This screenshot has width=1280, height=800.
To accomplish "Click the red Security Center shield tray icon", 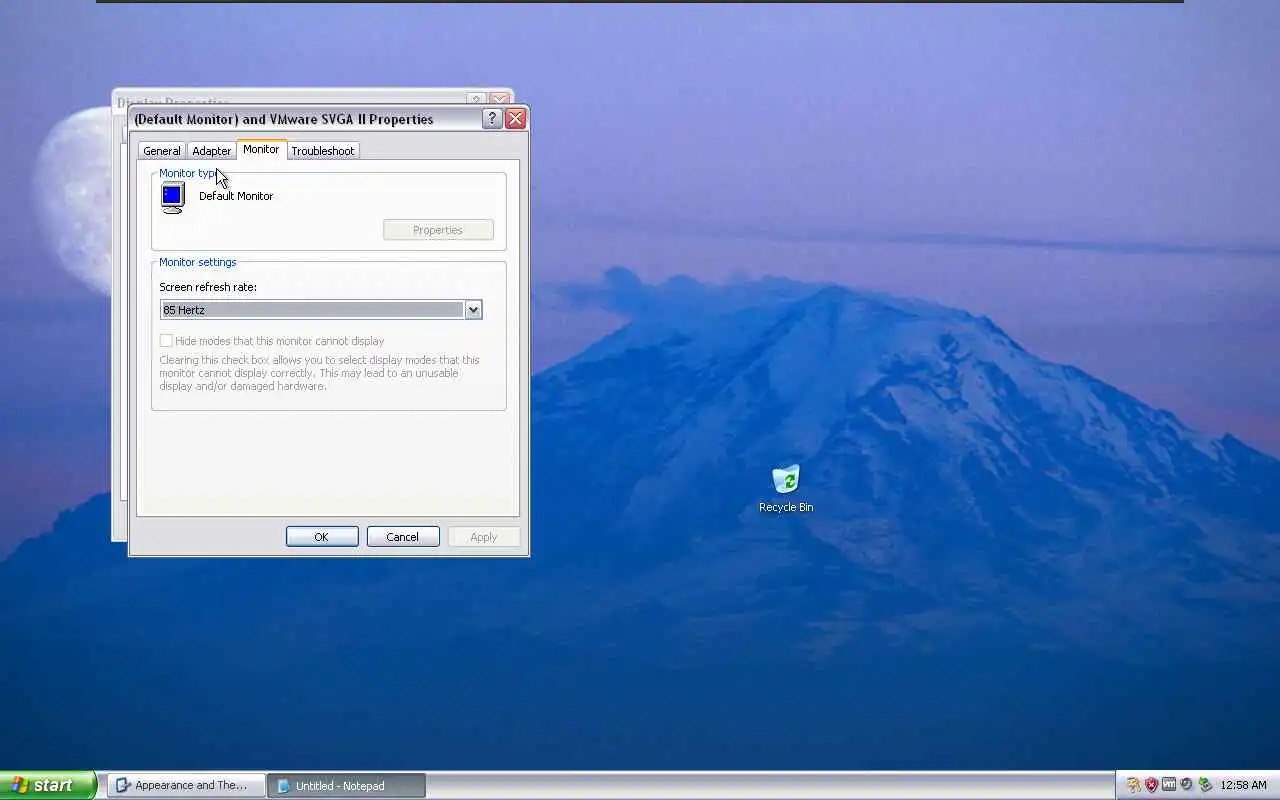I will click(x=1151, y=785).
